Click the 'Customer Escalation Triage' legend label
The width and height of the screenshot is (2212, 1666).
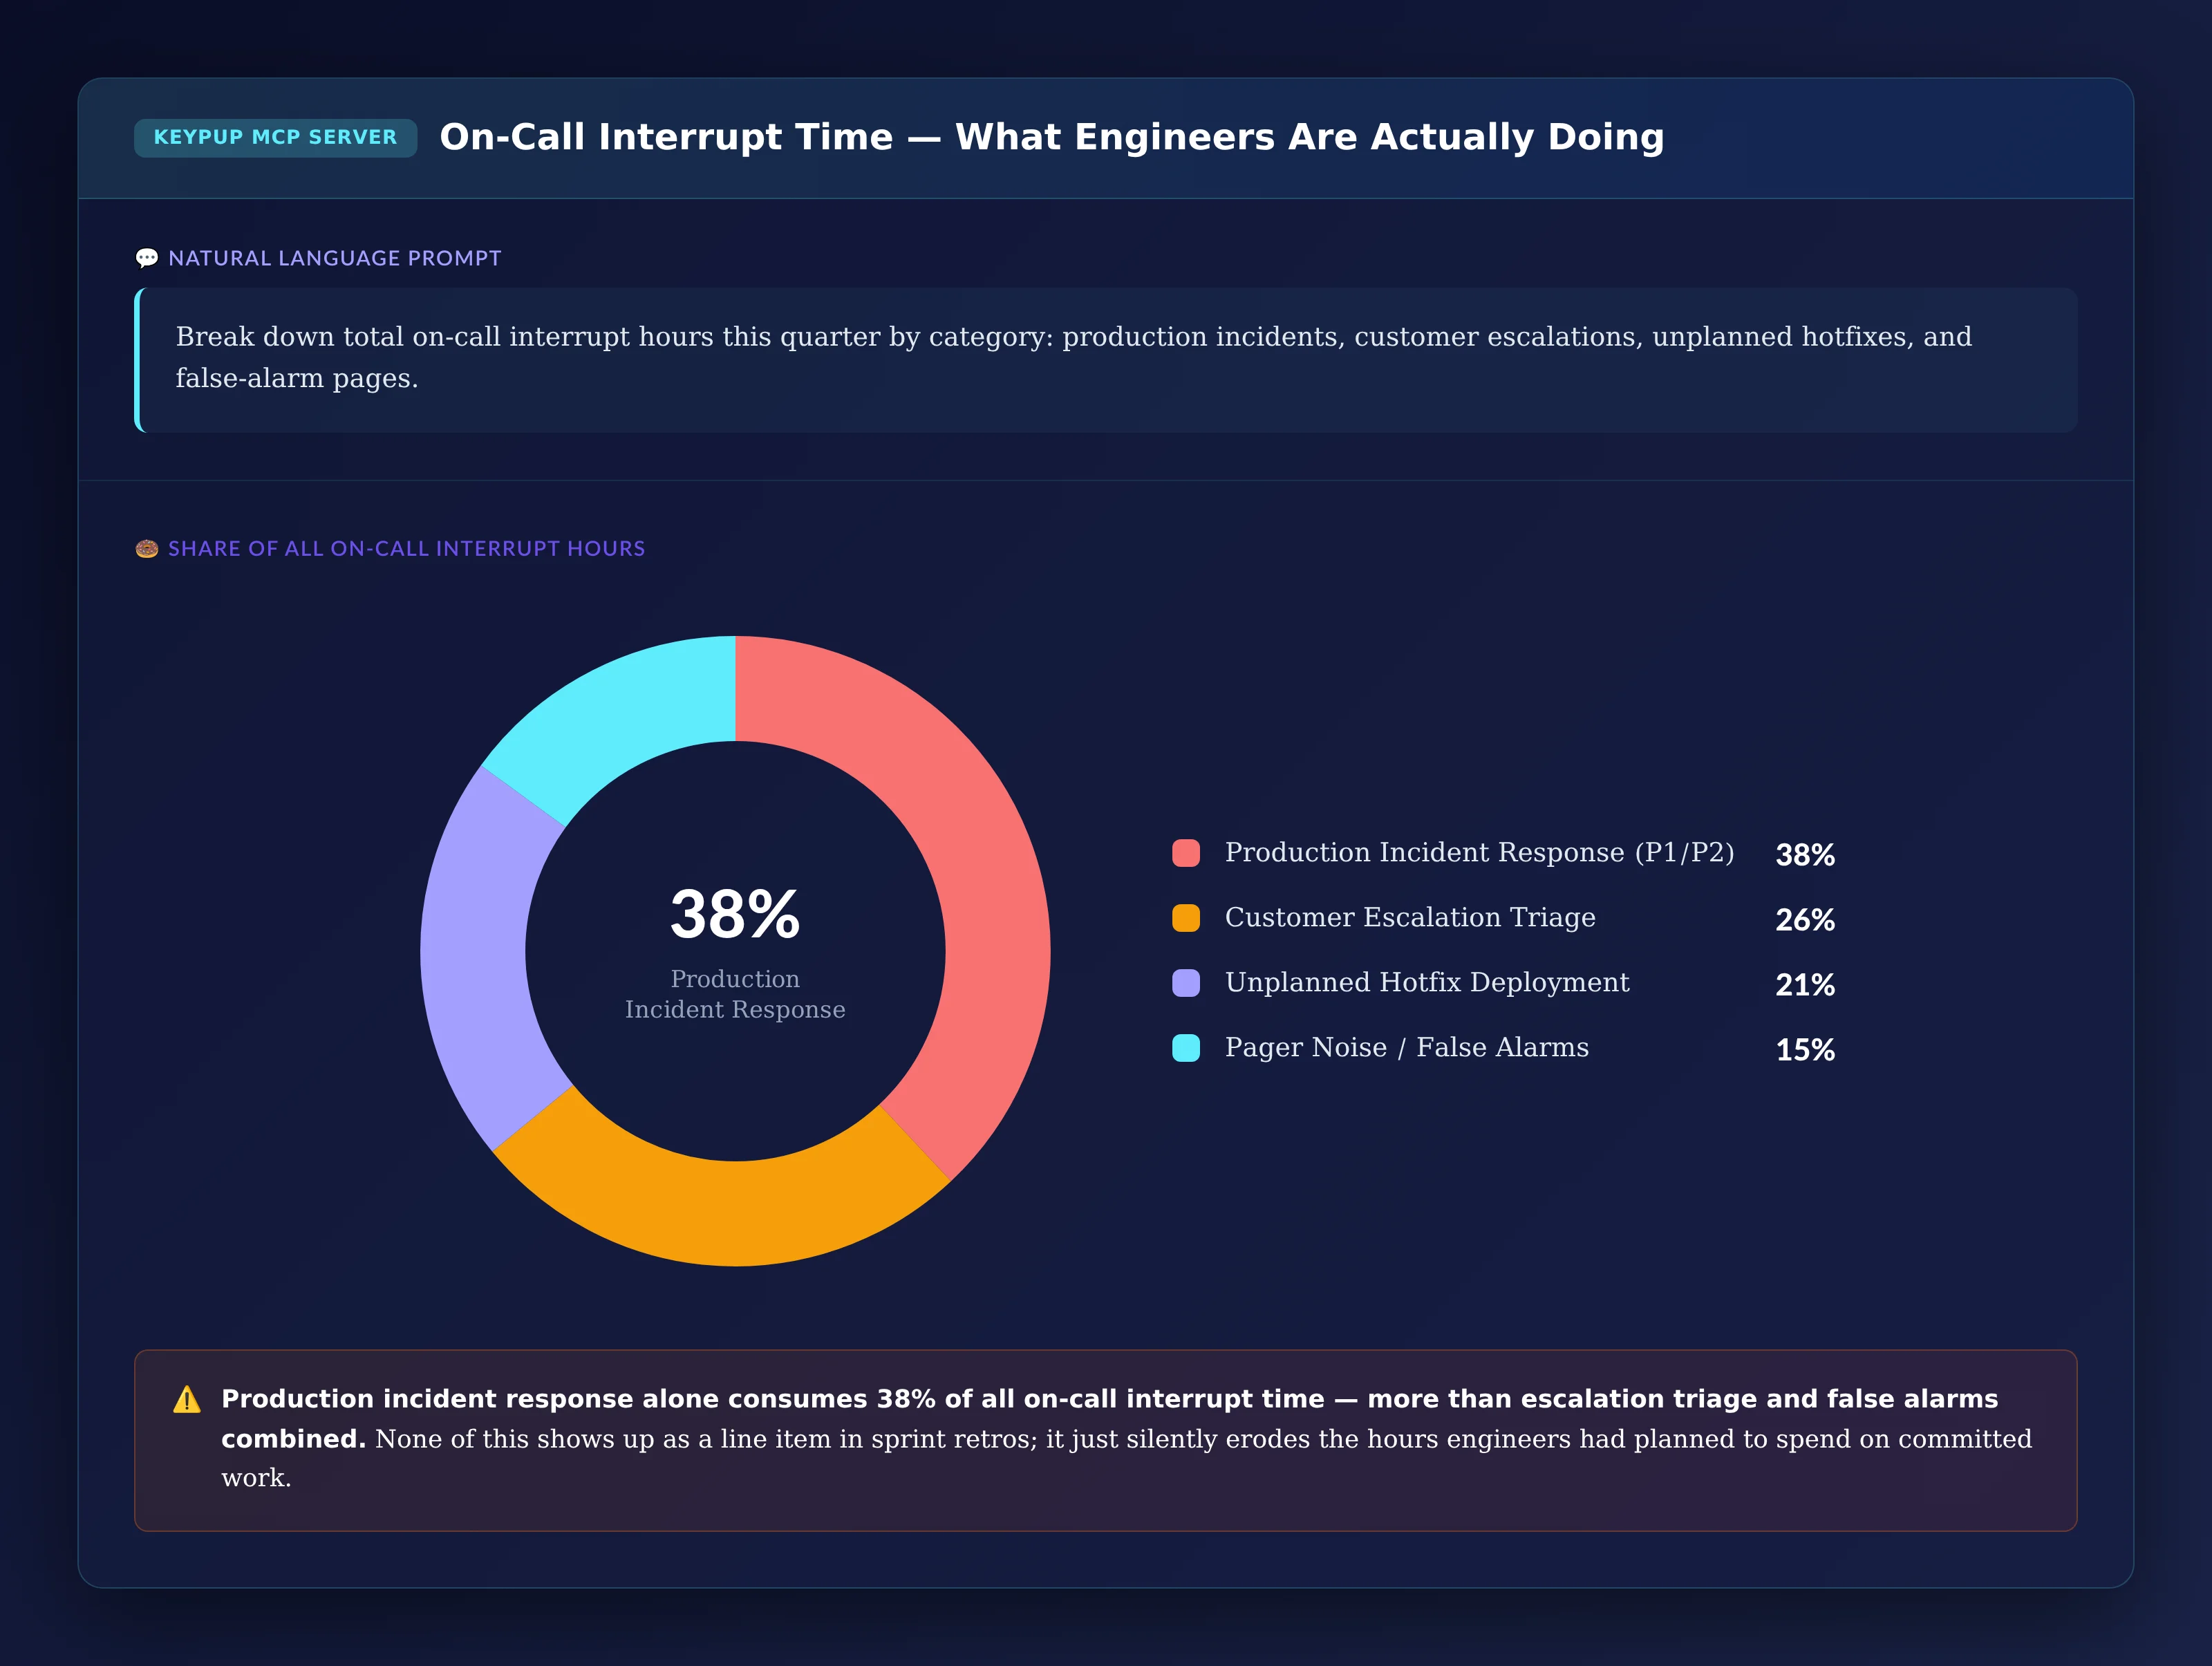1410,917
